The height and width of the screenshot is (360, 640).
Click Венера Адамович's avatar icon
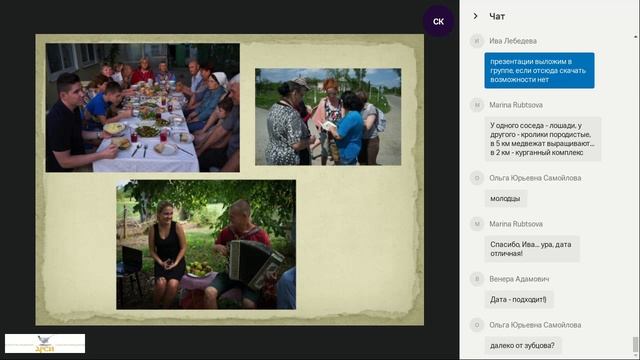tap(476, 279)
